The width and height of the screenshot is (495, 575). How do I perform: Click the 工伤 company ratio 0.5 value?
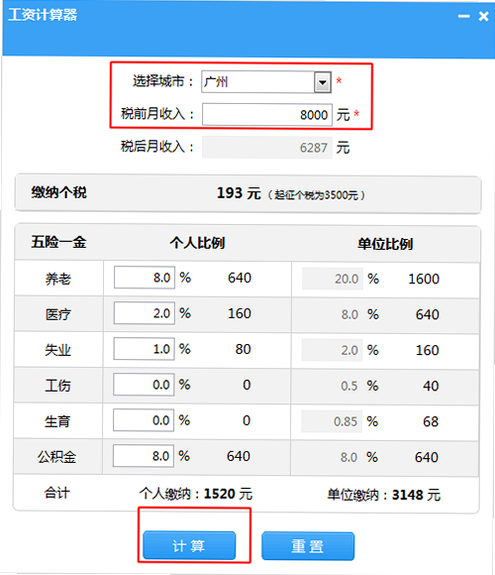[349, 386]
